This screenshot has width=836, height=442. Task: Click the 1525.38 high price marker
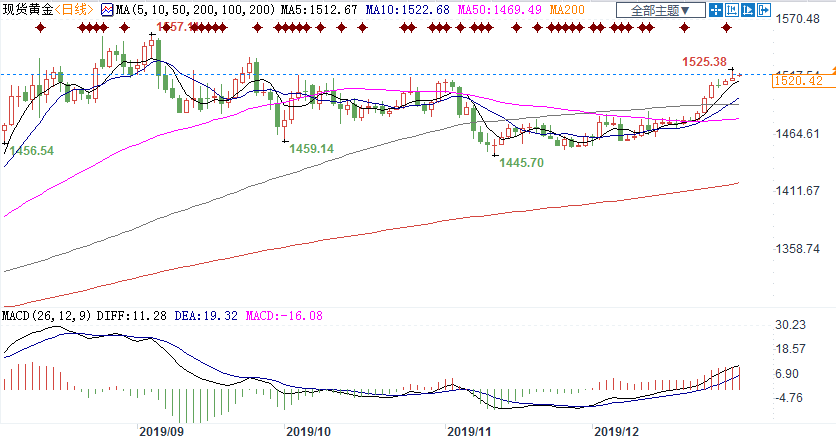click(x=704, y=62)
